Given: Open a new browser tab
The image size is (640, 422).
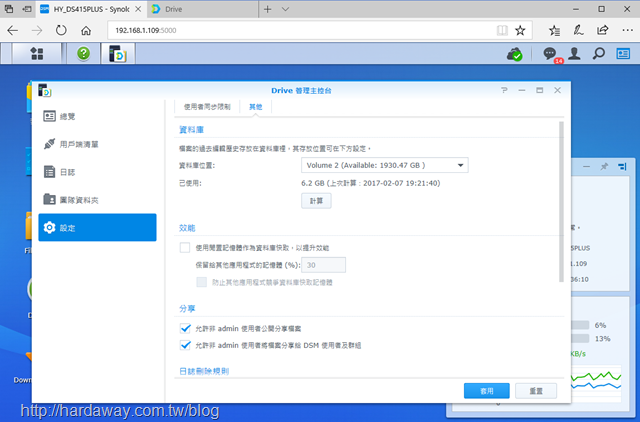Looking at the screenshot, I should click(x=267, y=9).
